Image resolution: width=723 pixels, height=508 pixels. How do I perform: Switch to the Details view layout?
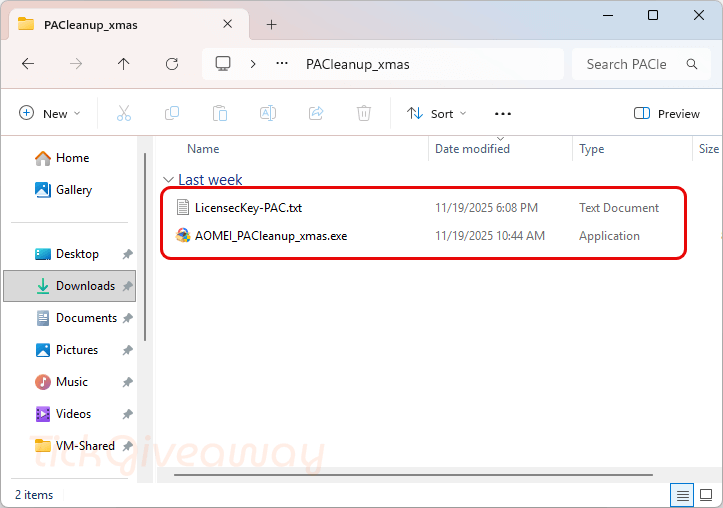[682, 495]
